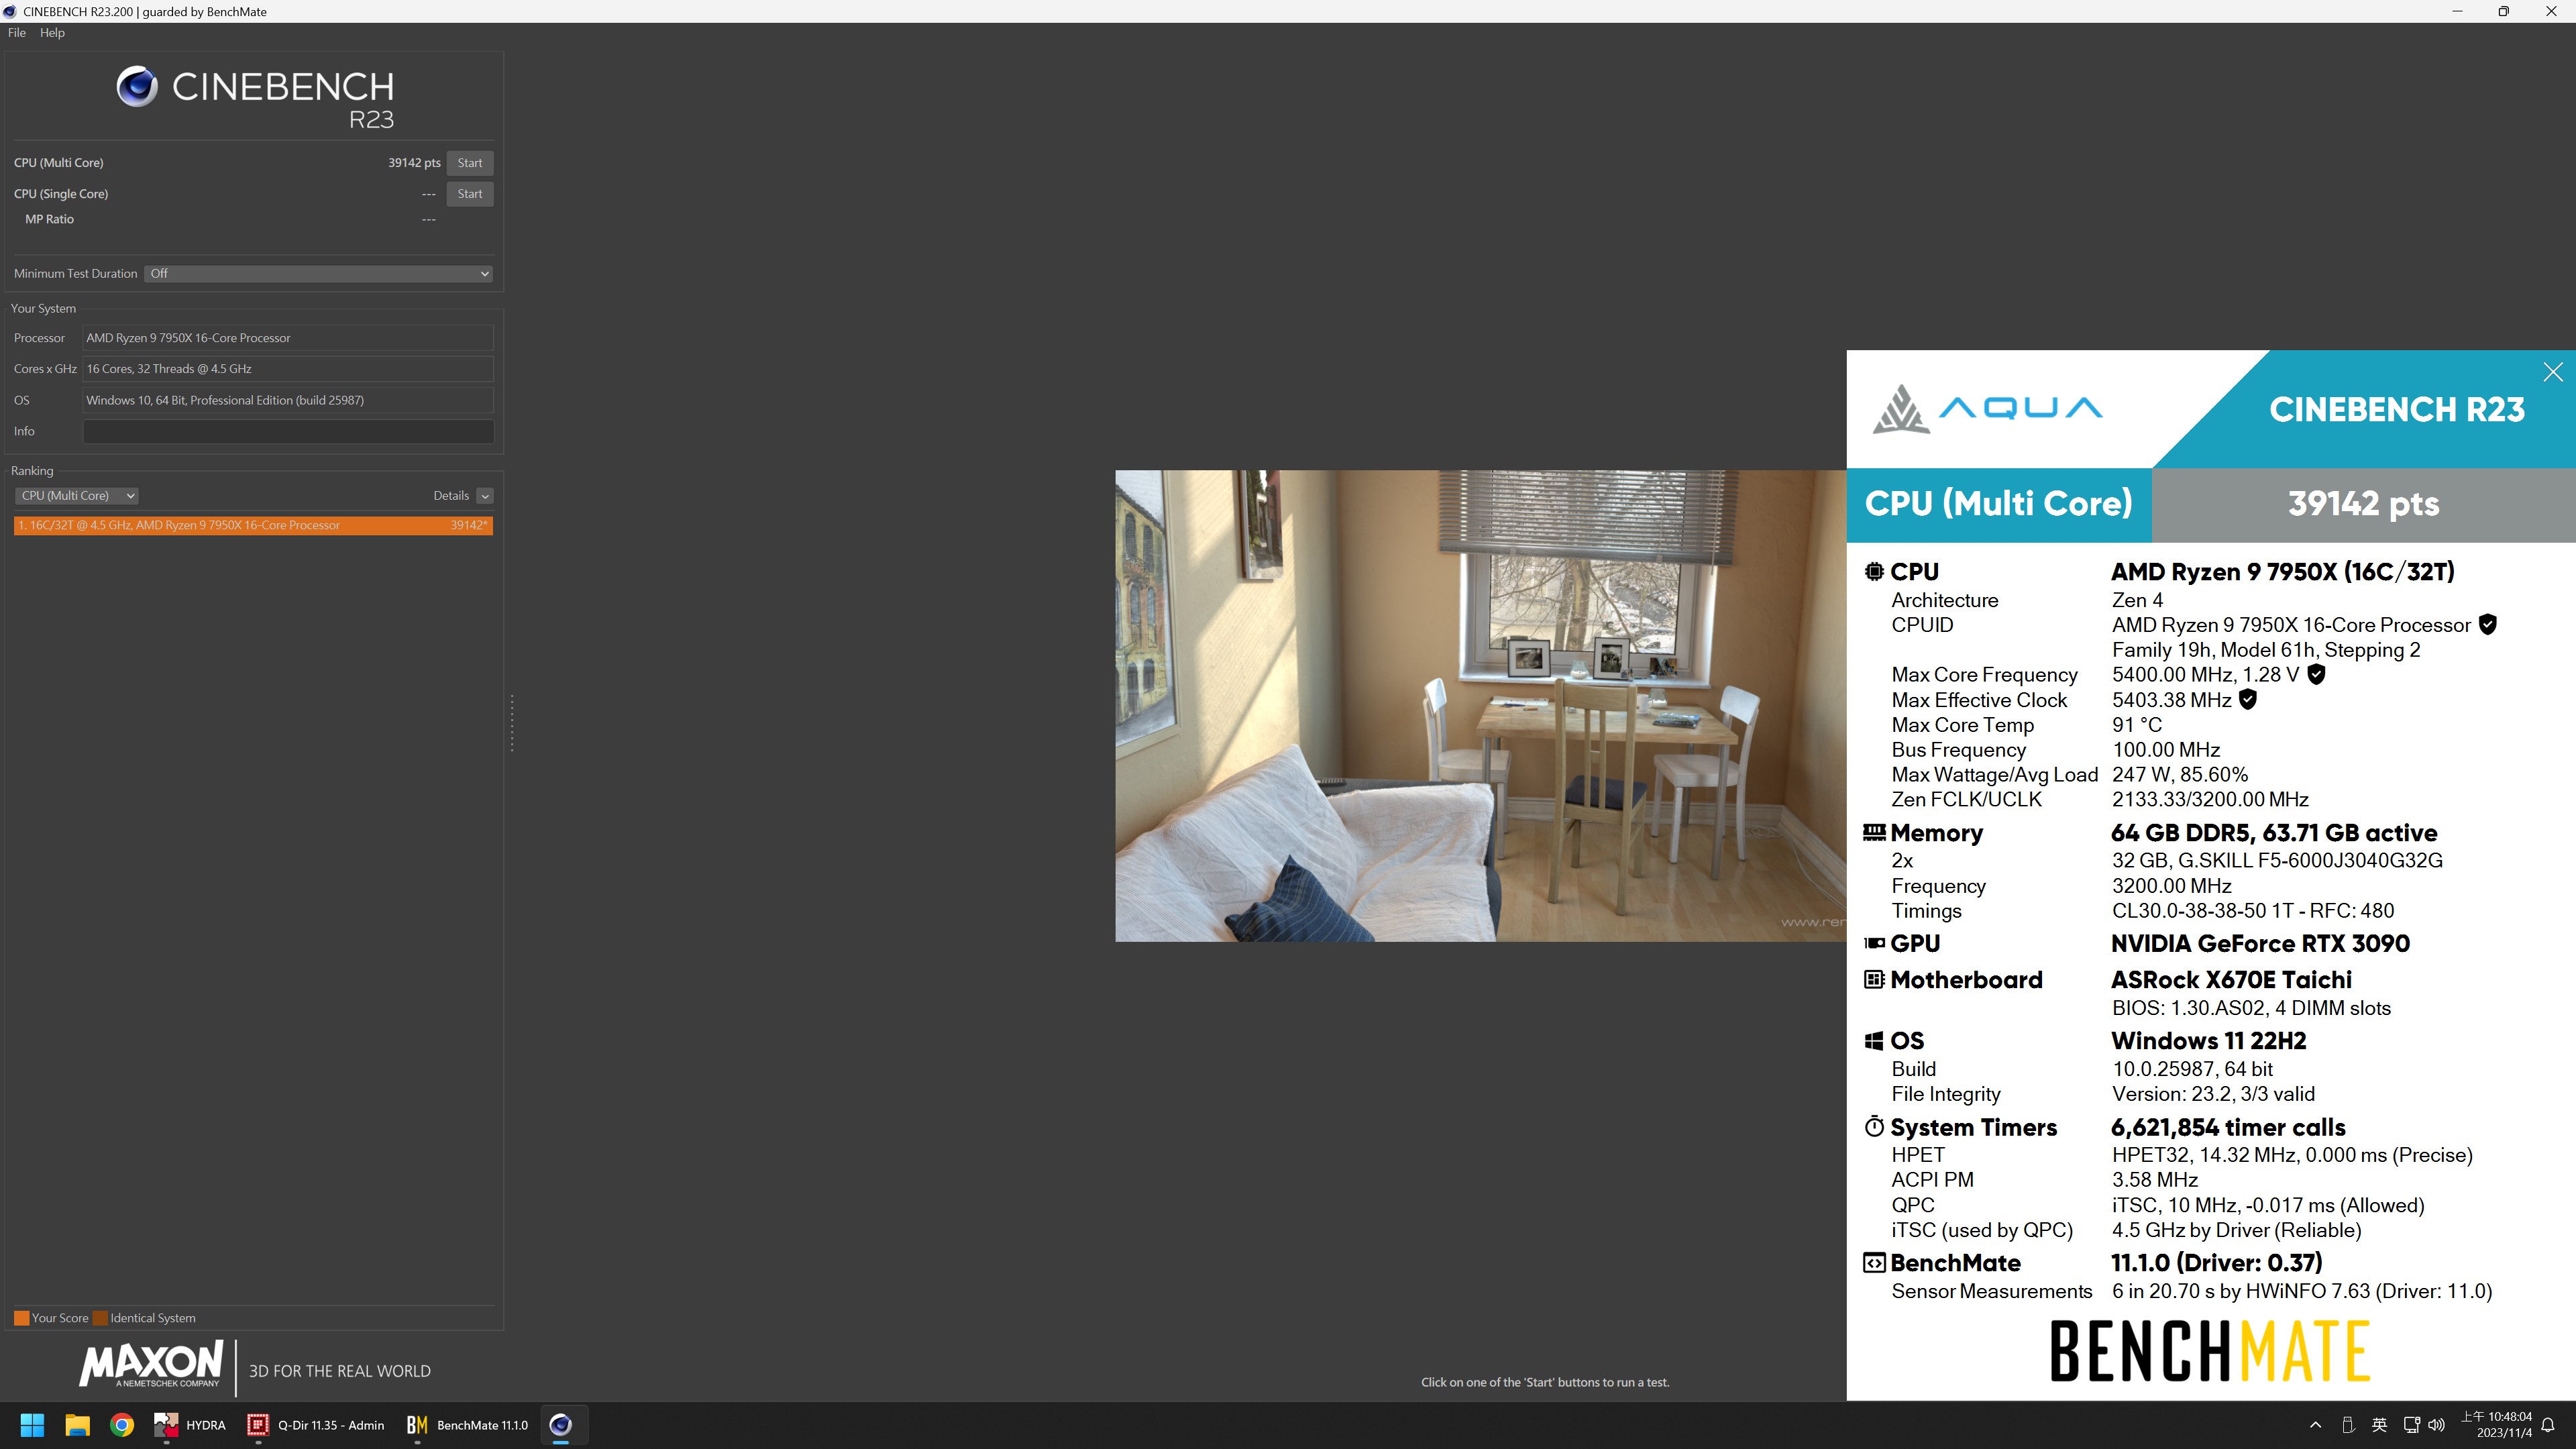Viewport: 2576px width, 1449px height.
Task: Click the Identical System legend swatch
Action: pos(100,1318)
